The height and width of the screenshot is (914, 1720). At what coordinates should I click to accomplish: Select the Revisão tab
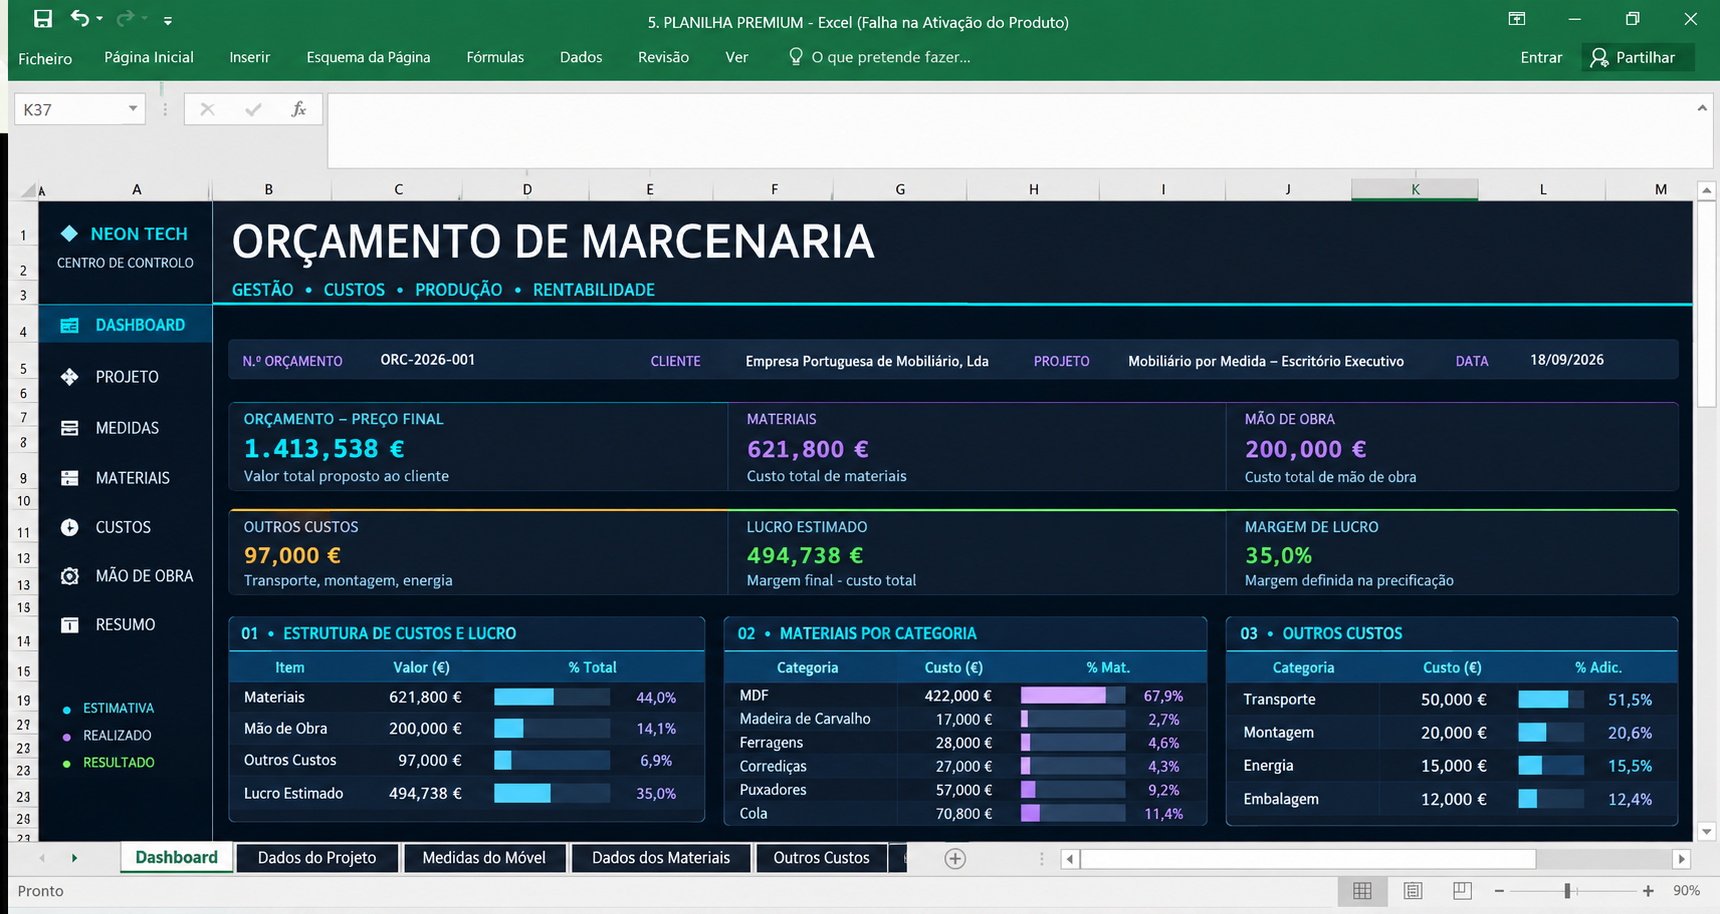[663, 57]
